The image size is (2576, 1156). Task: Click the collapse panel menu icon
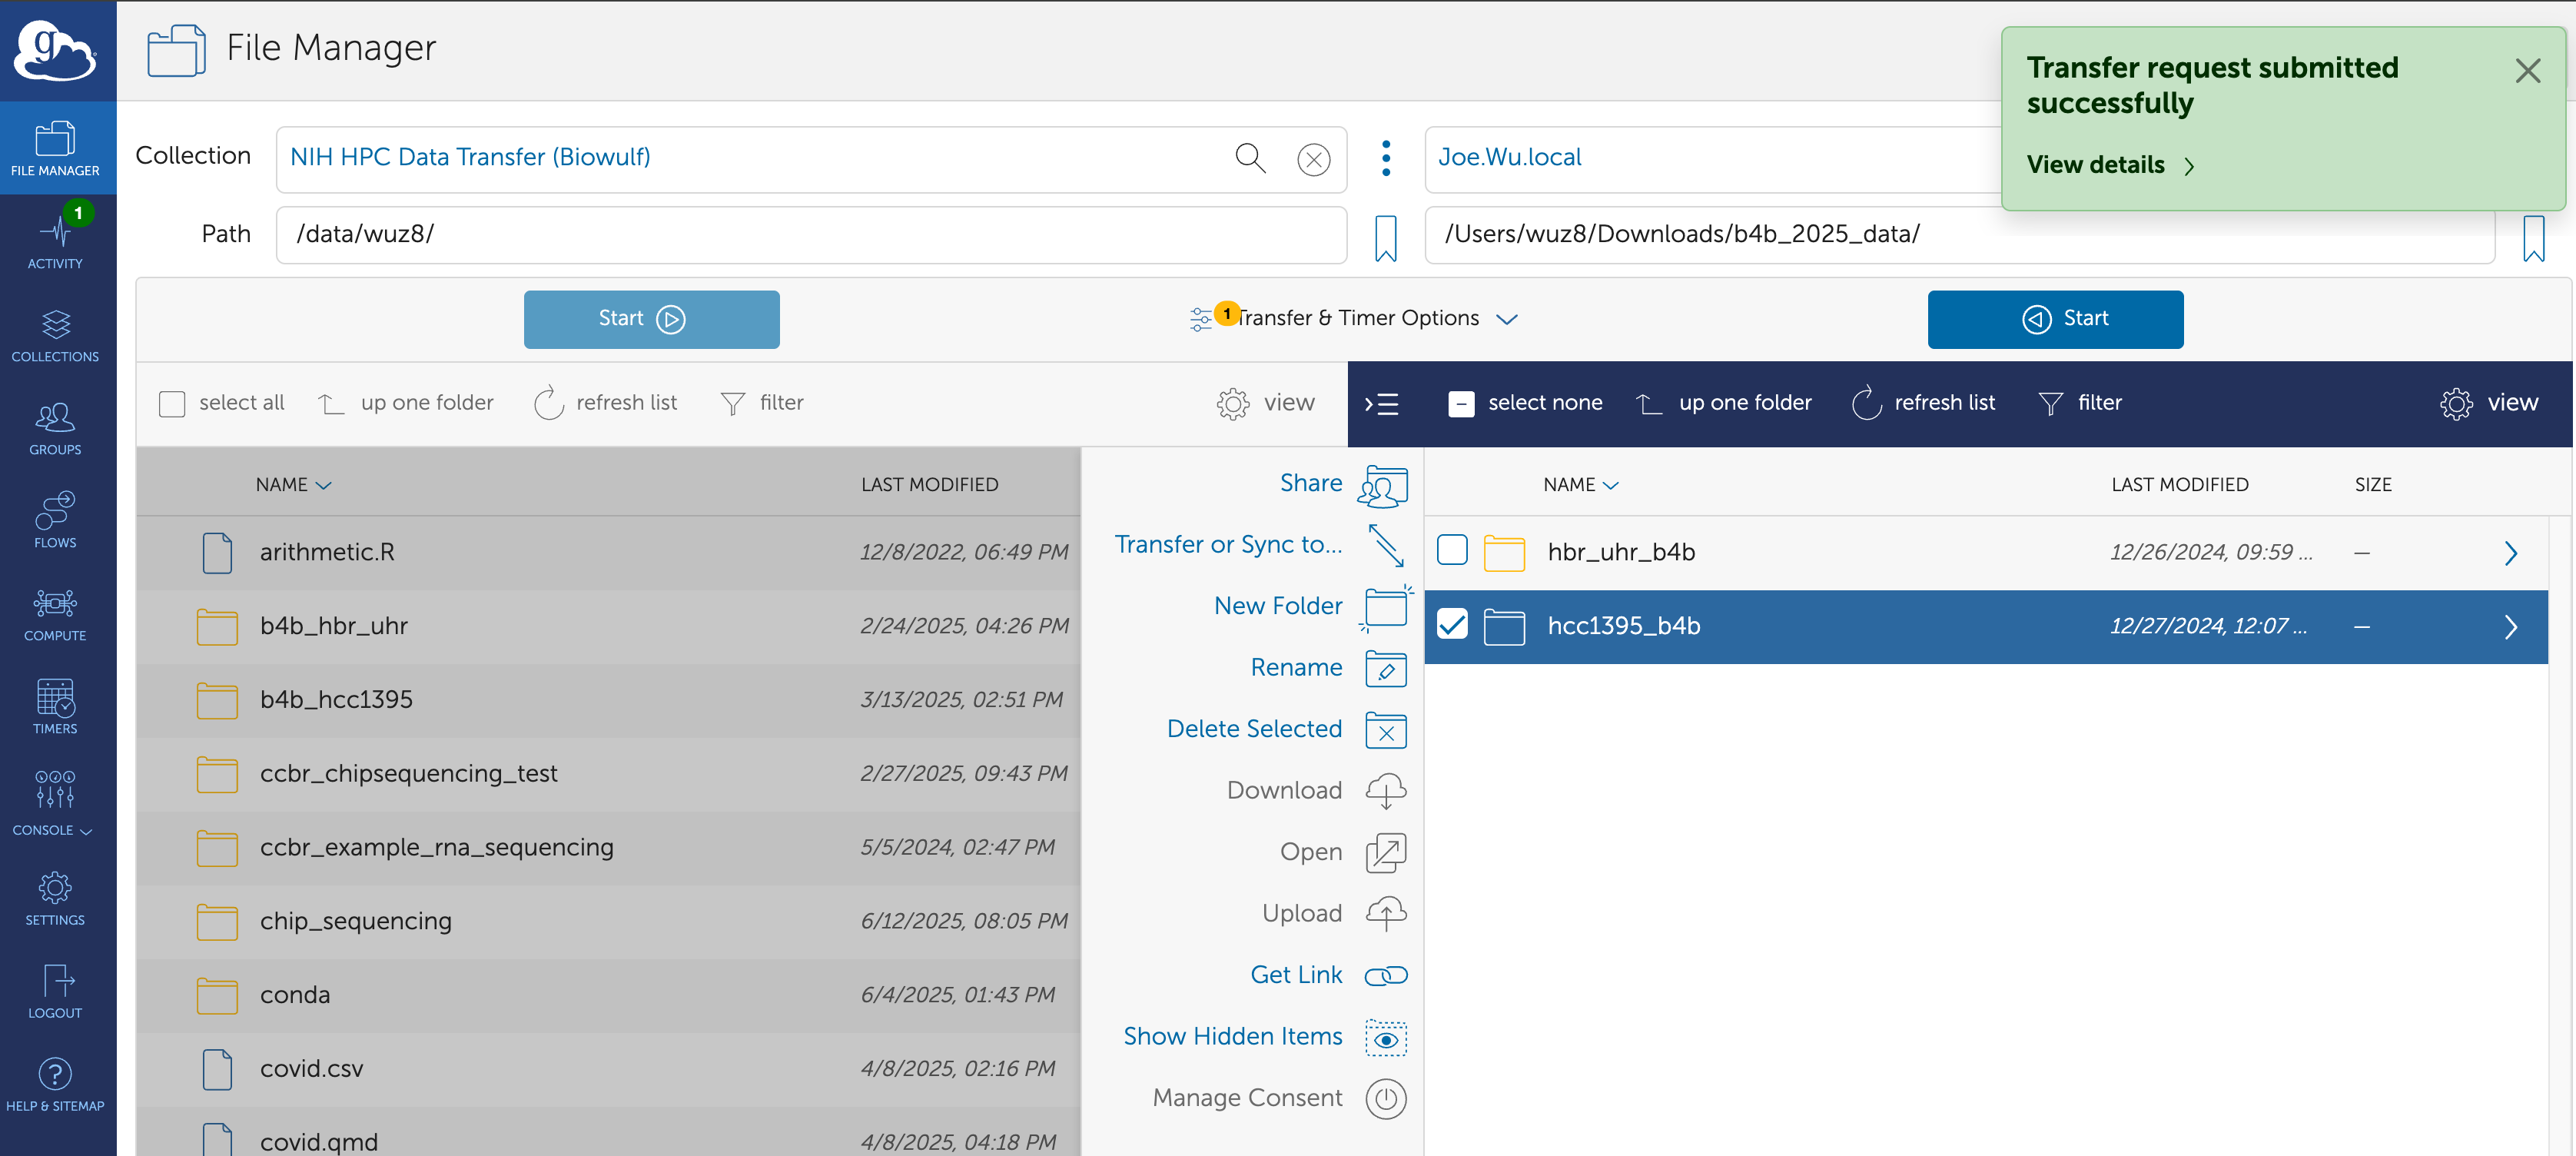coord(1382,404)
